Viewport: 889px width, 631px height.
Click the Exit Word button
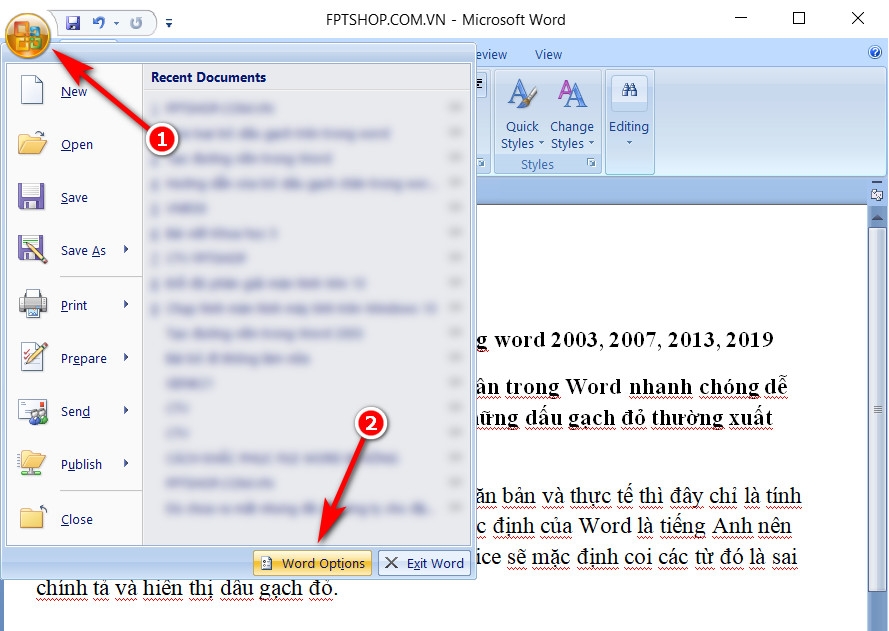click(425, 563)
